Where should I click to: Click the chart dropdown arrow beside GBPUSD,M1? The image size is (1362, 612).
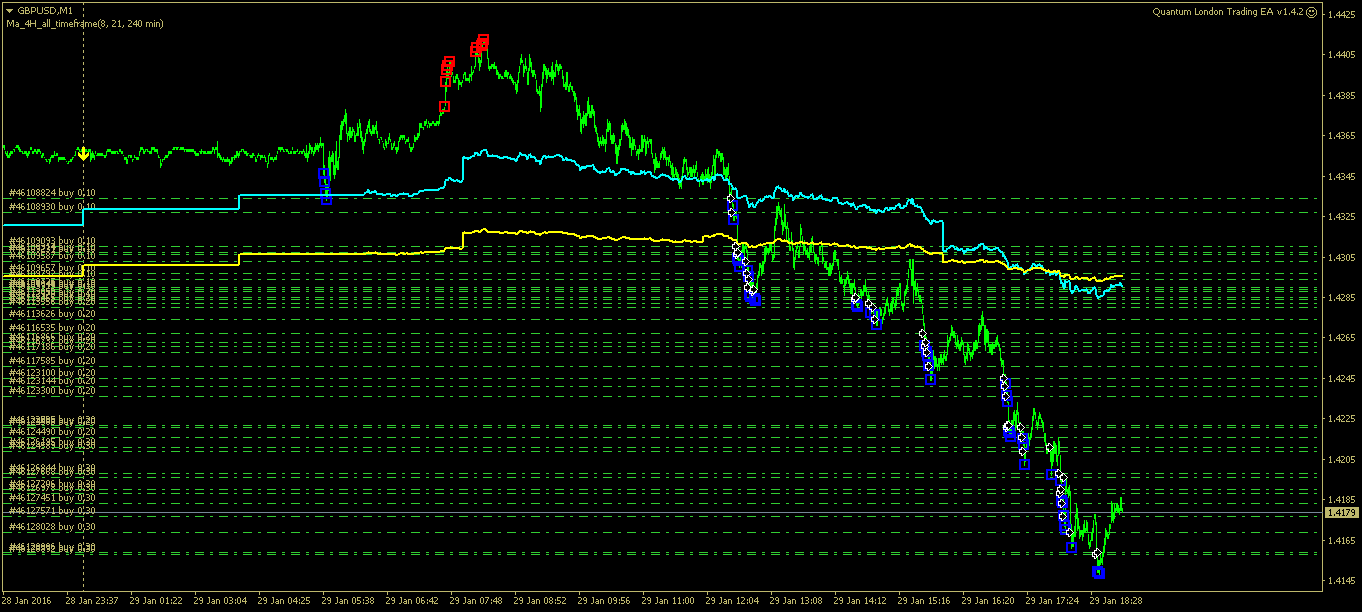click(x=9, y=10)
